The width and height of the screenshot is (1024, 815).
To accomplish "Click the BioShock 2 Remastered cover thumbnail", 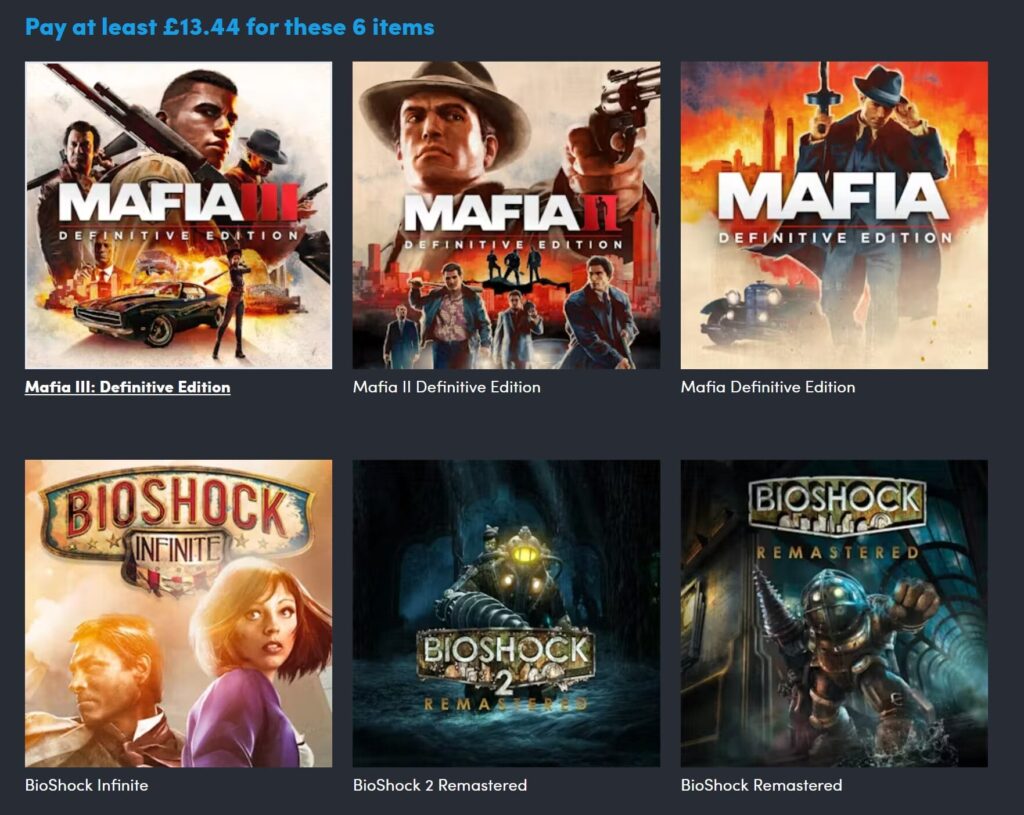I will (x=506, y=613).
